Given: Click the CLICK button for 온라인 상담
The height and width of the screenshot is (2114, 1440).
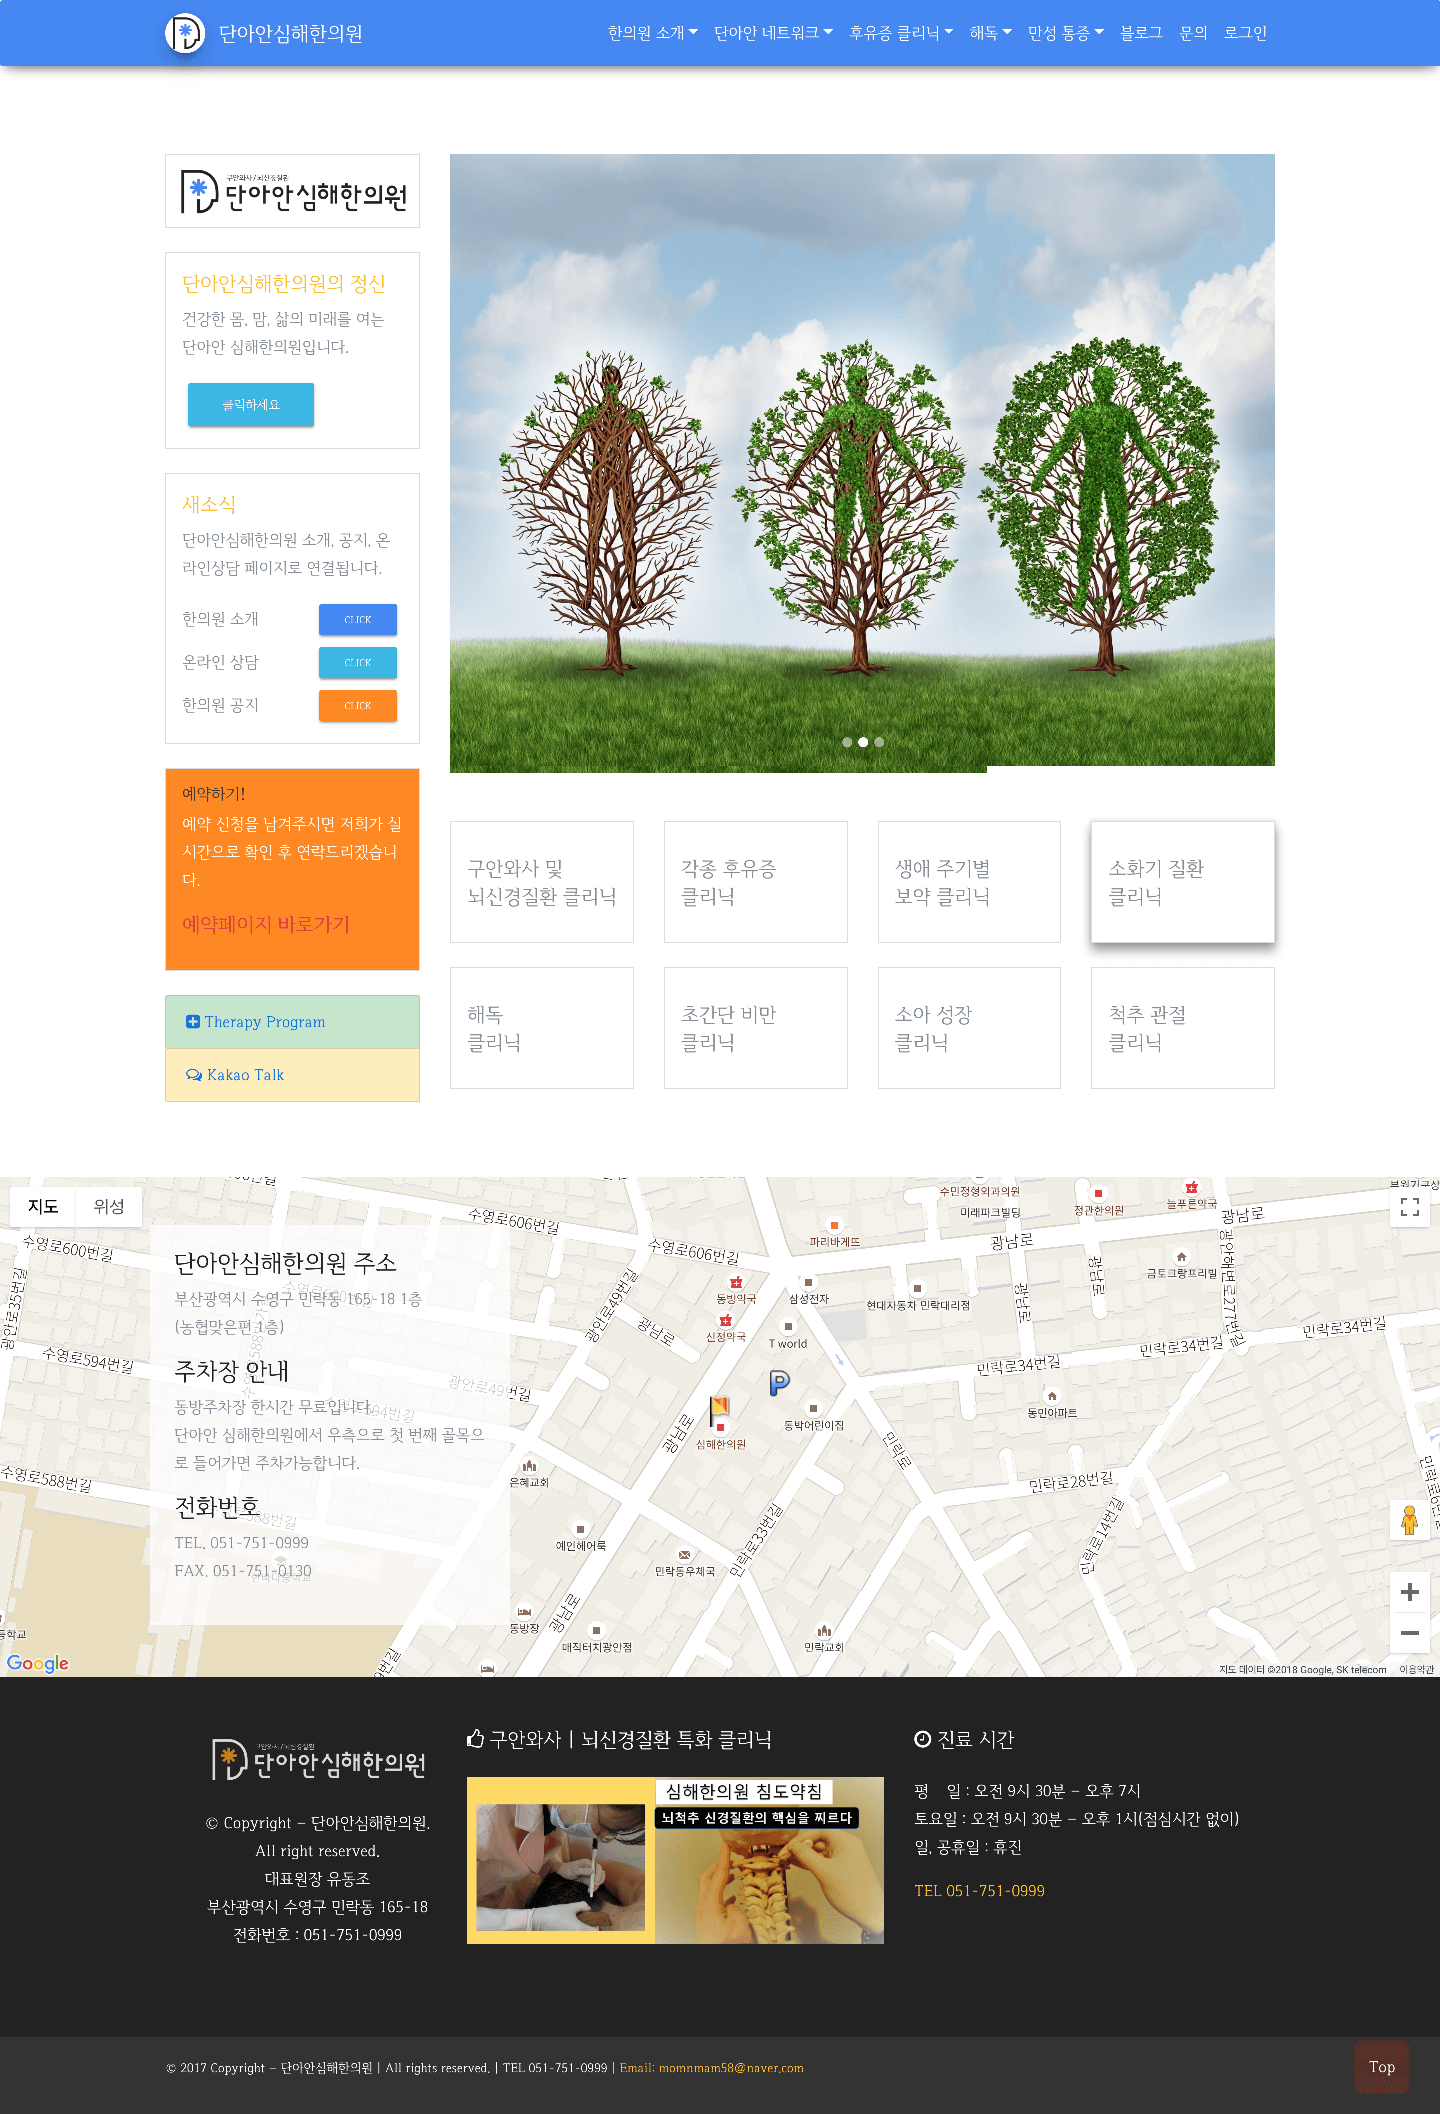Looking at the screenshot, I should tap(358, 662).
